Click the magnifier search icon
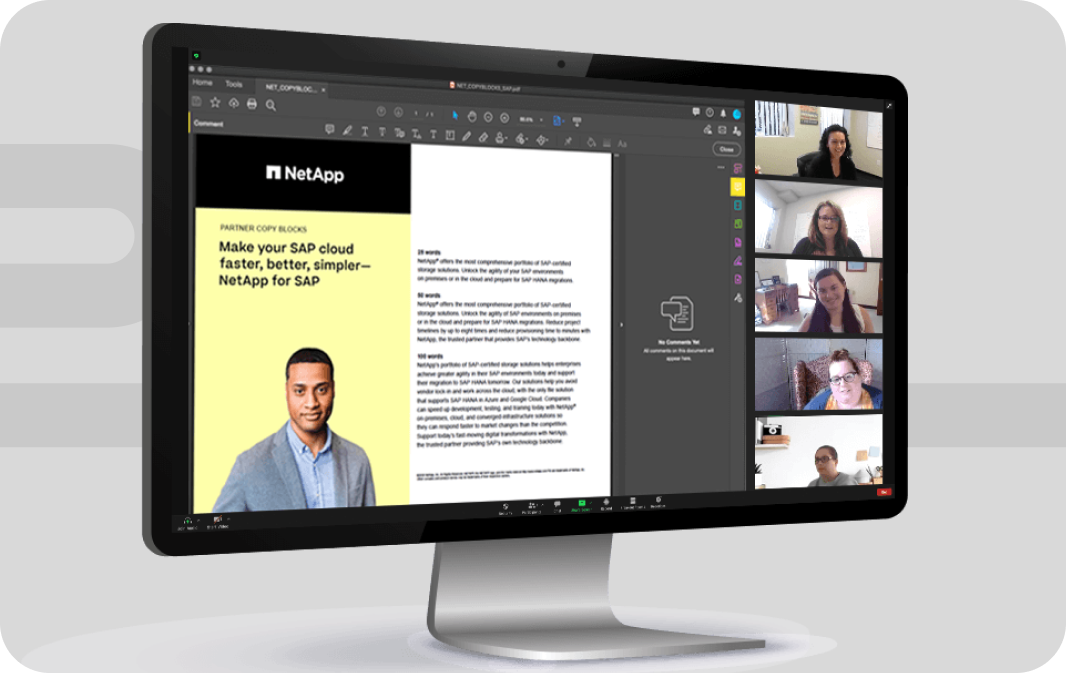 (271, 105)
